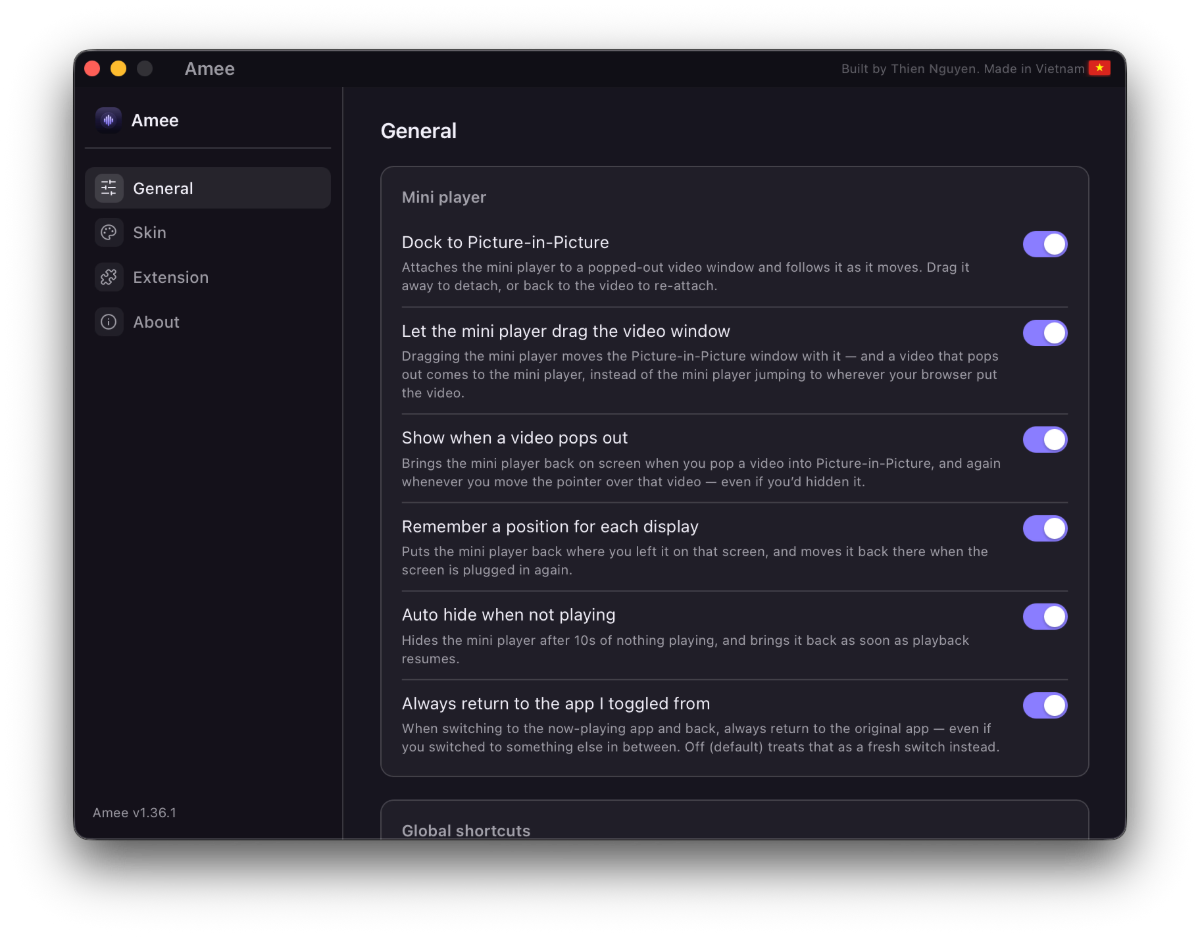Toggle Always return to the app I toggled from

1045,706
